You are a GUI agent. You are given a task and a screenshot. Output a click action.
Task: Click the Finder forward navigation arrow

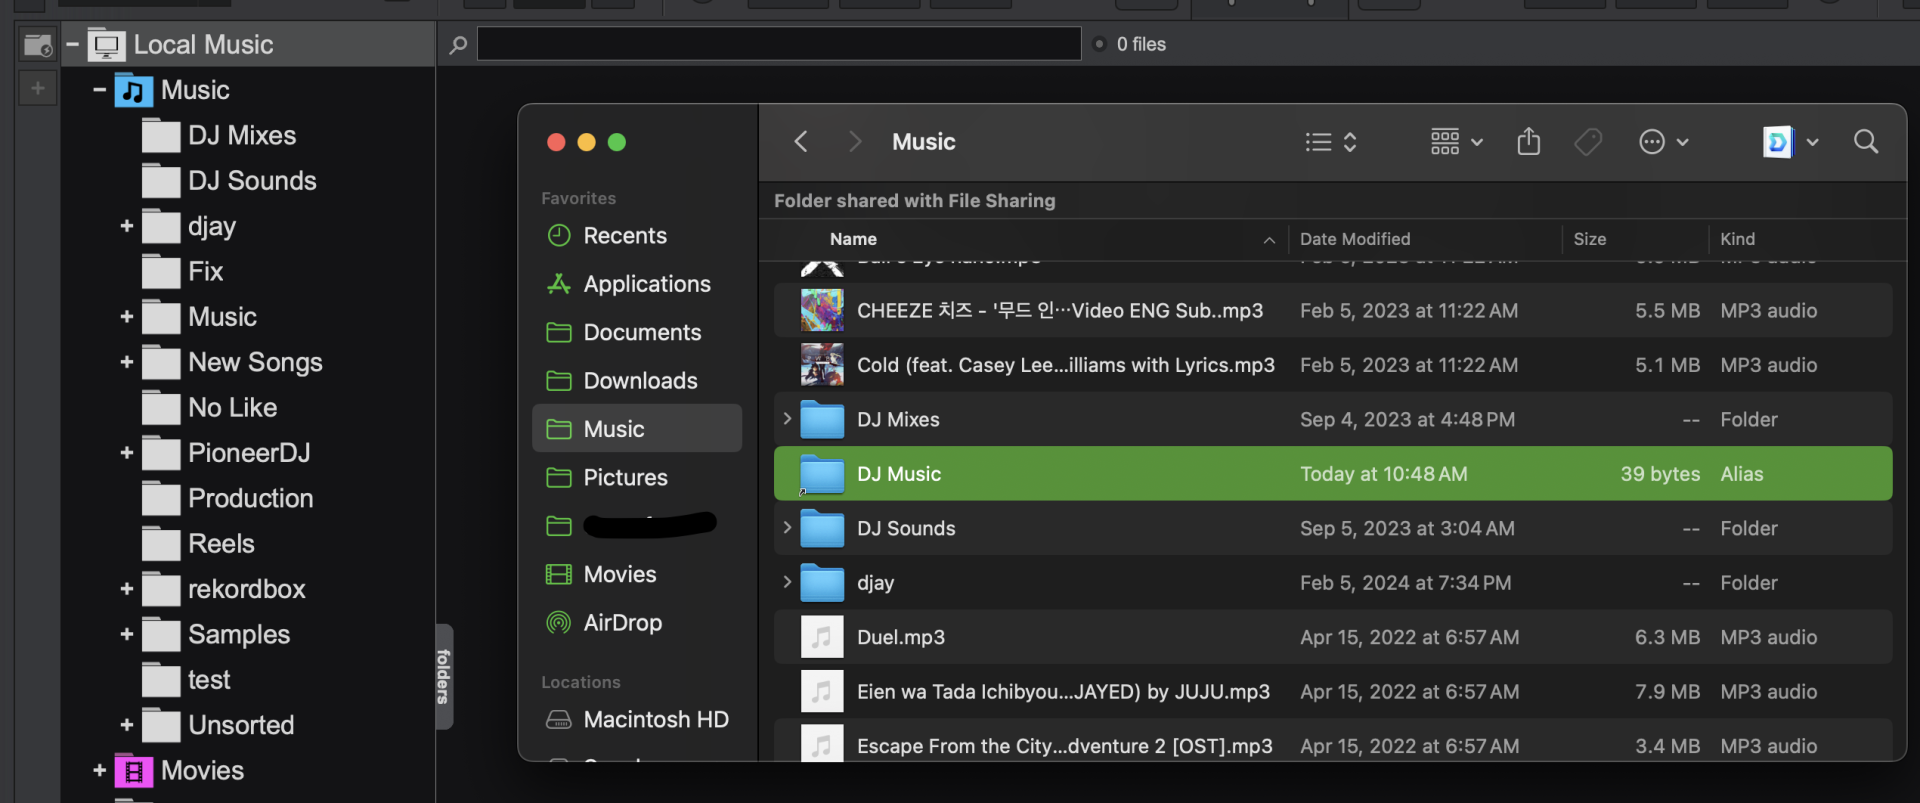855,142
